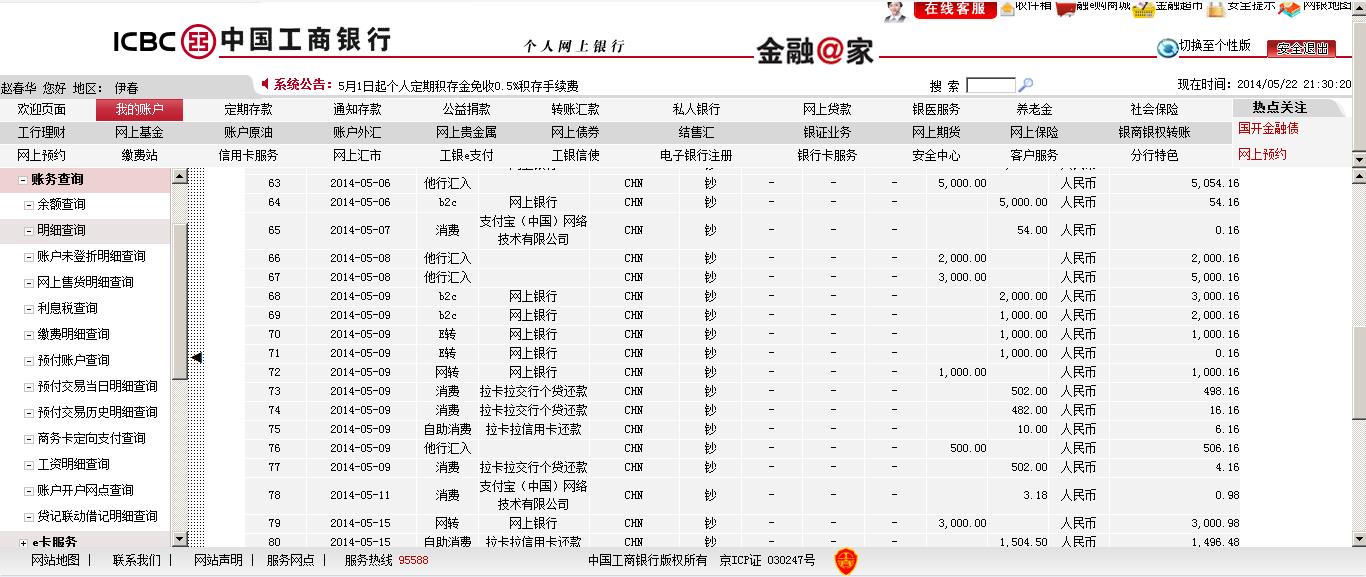Open the 工行理财 menu
The image size is (1366, 577).
pos(42,132)
